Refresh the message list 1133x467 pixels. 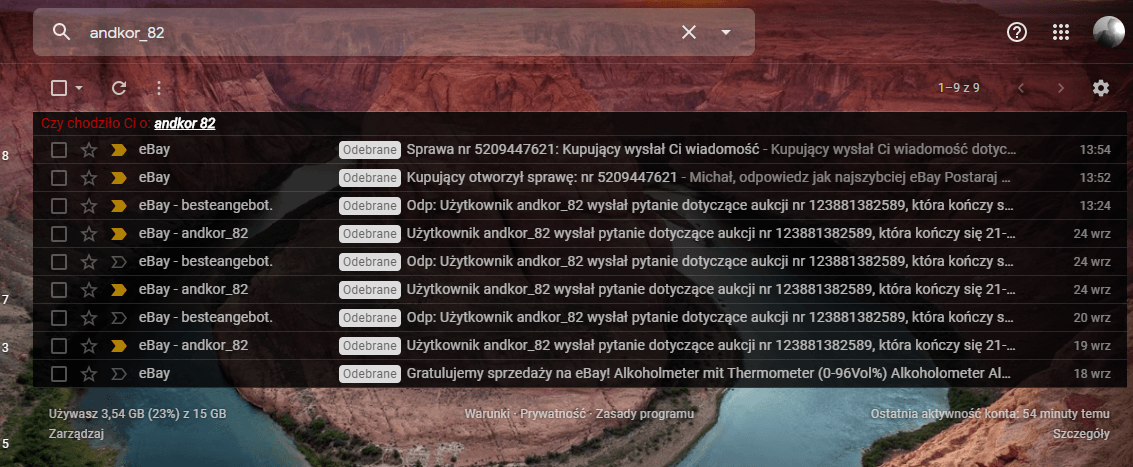[119, 88]
